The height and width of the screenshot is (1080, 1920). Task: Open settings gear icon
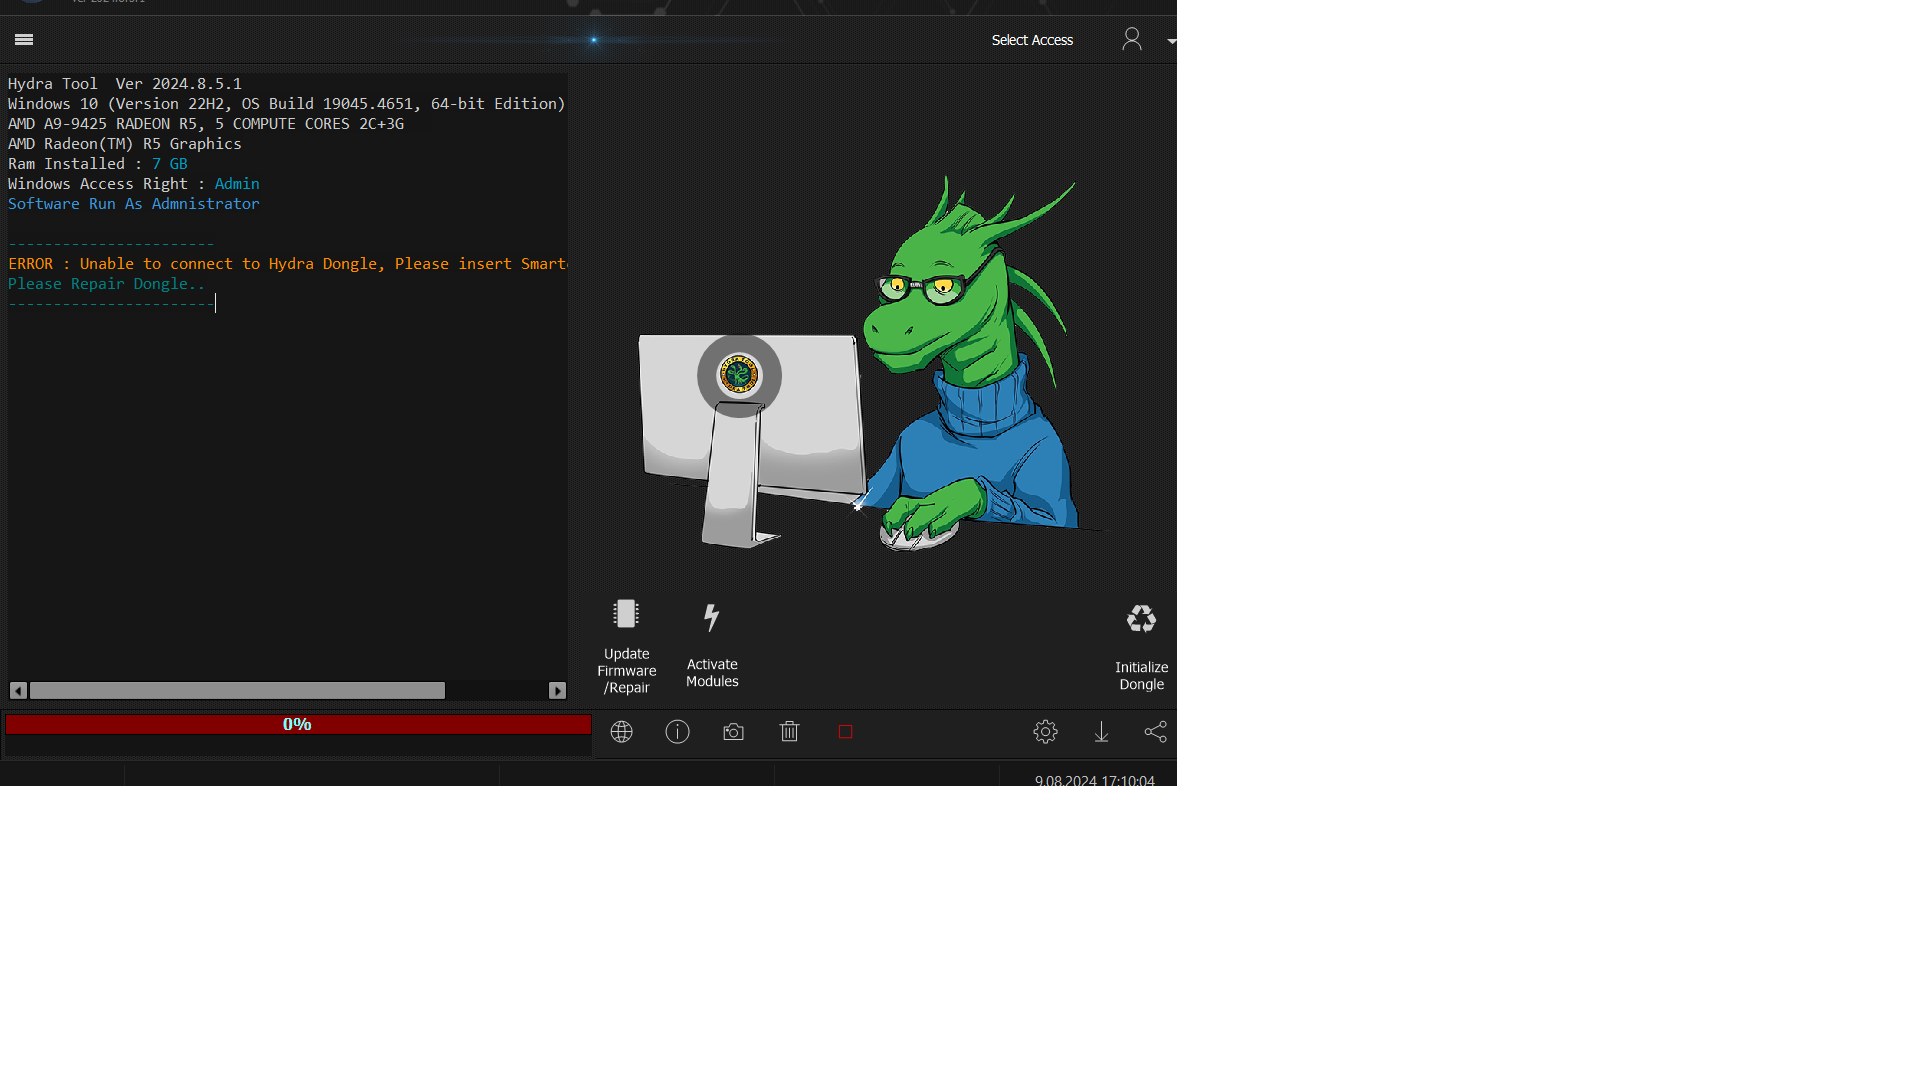[x=1045, y=732]
